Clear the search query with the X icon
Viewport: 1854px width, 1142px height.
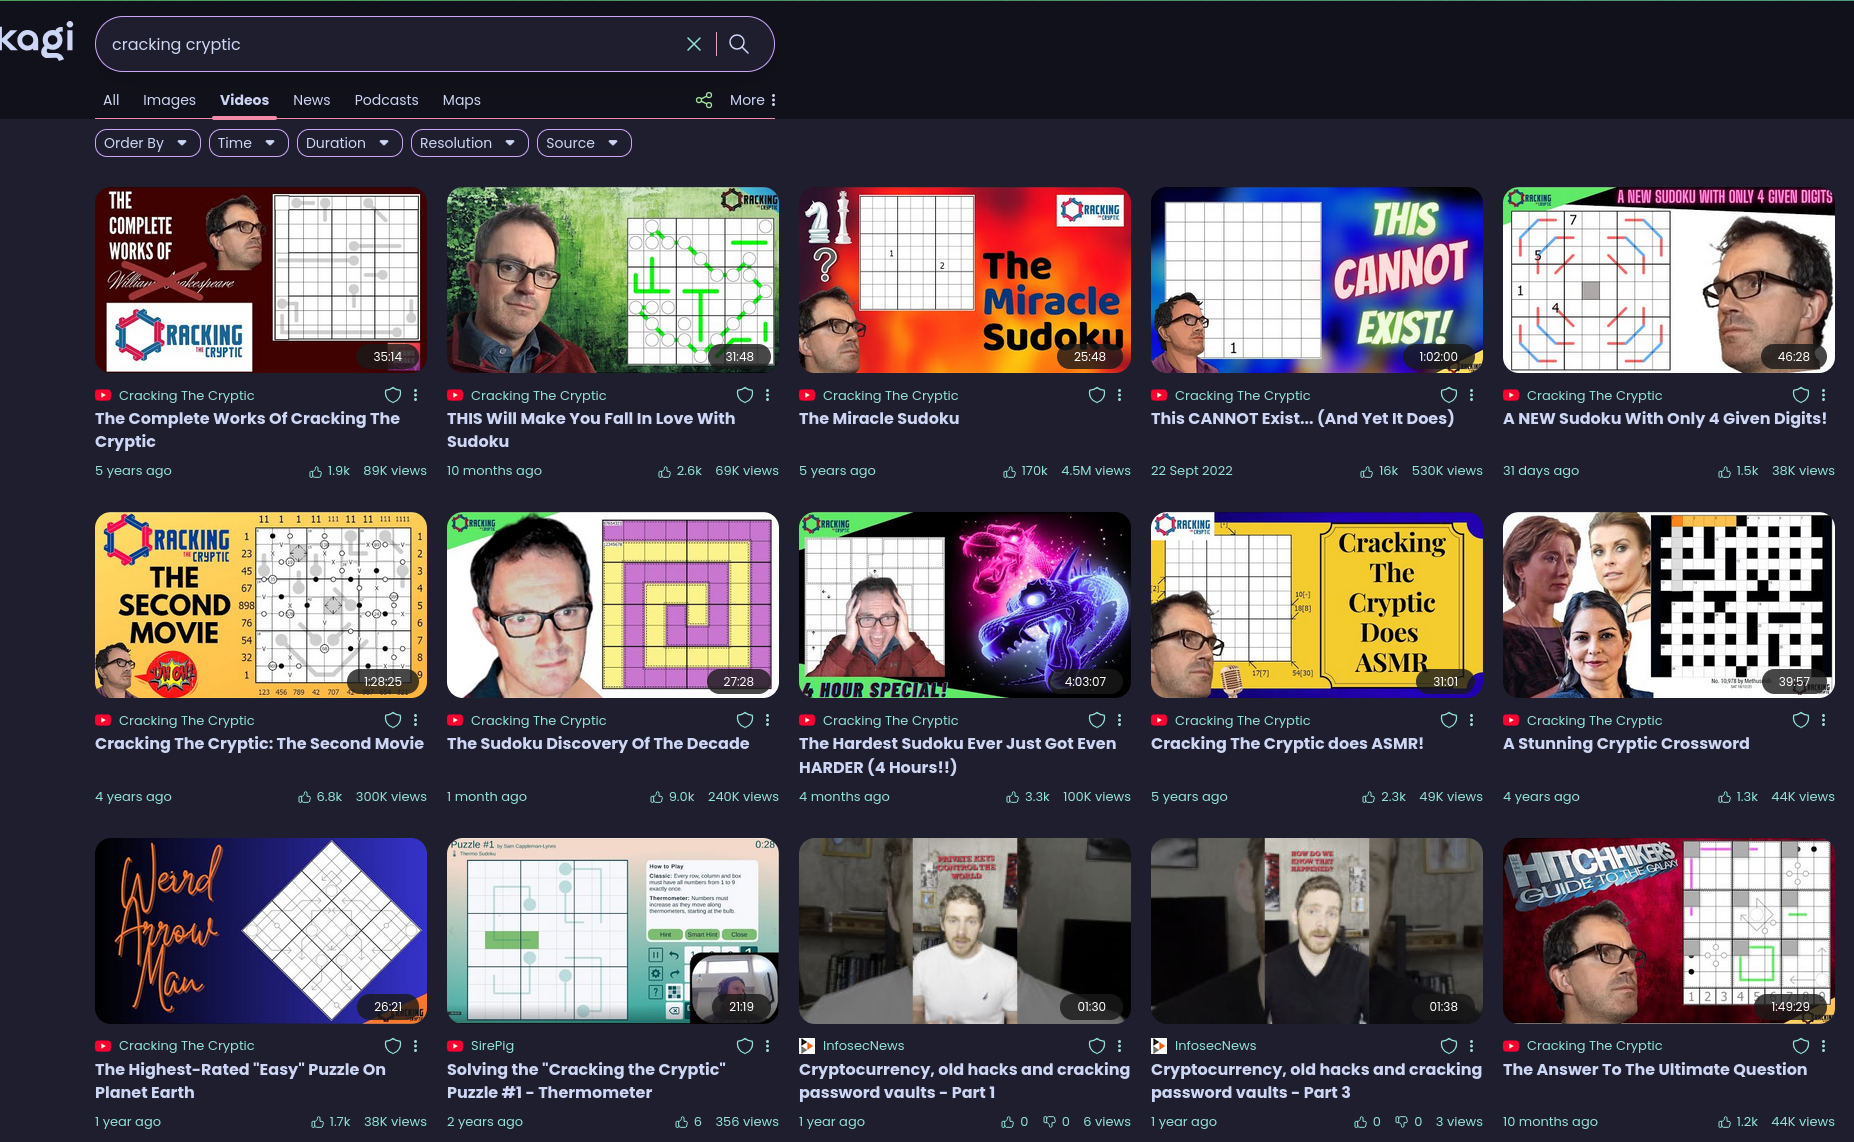pos(694,44)
